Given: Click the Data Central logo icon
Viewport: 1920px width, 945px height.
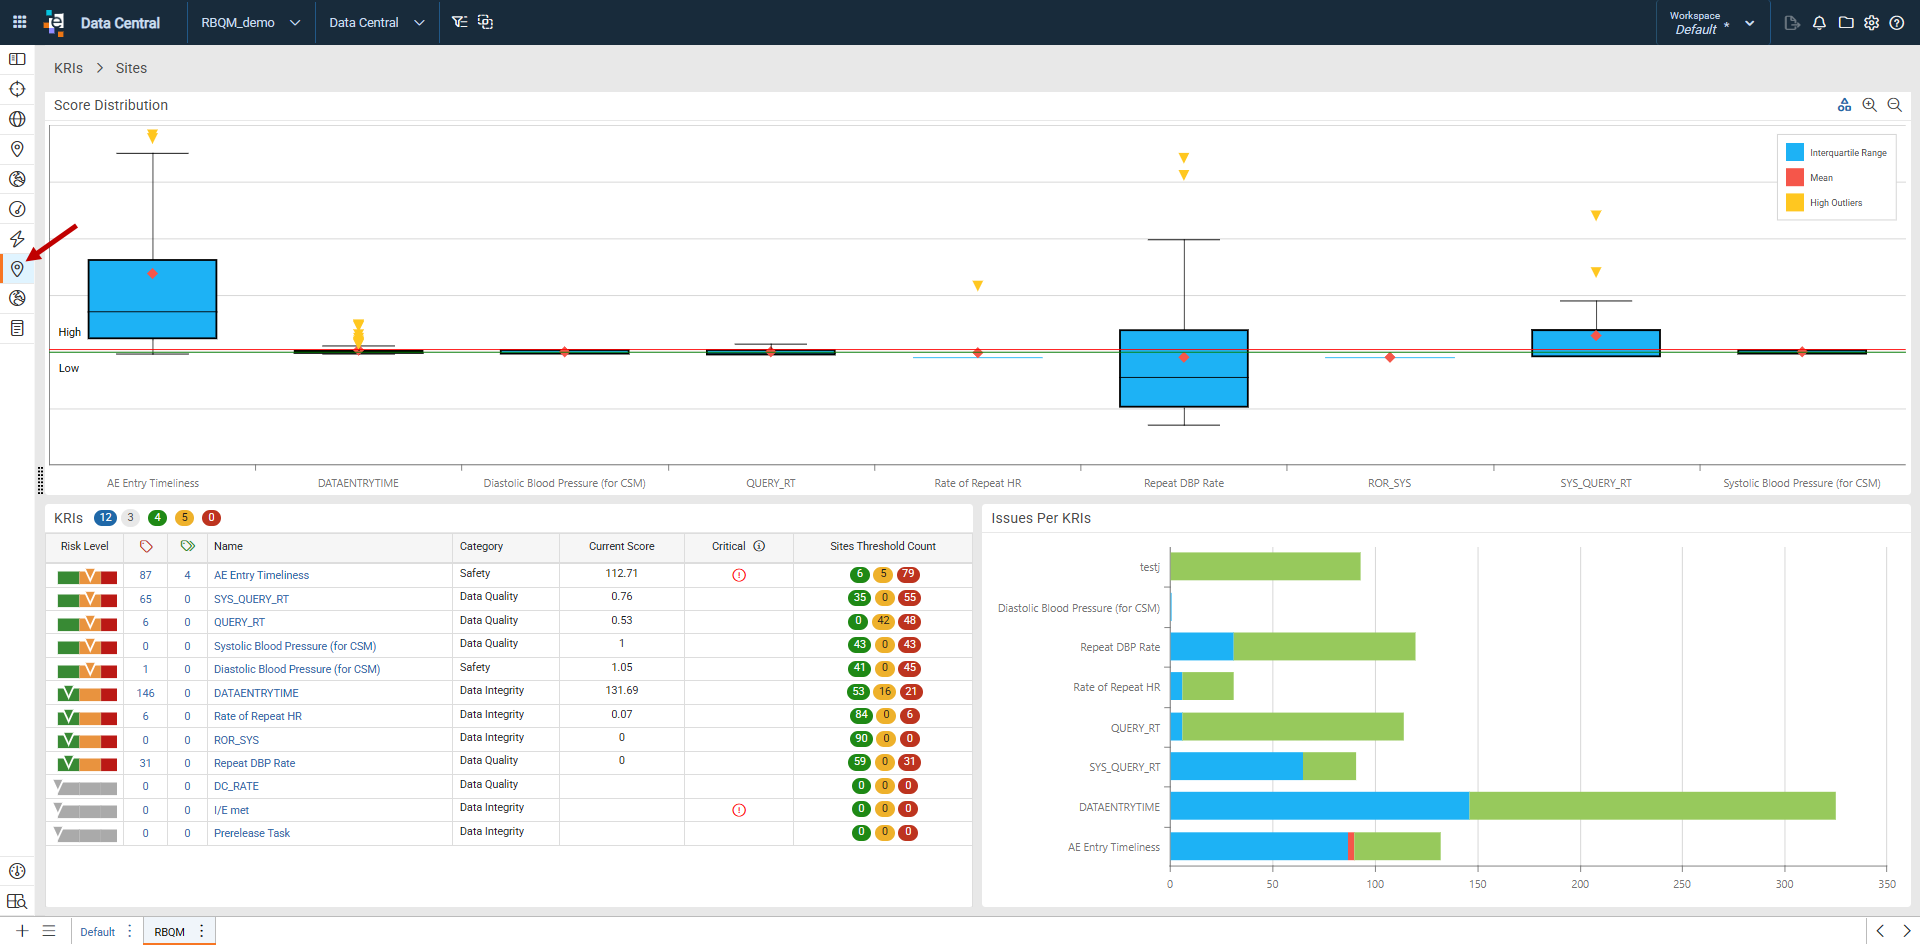Looking at the screenshot, I should [x=55, y=22].
